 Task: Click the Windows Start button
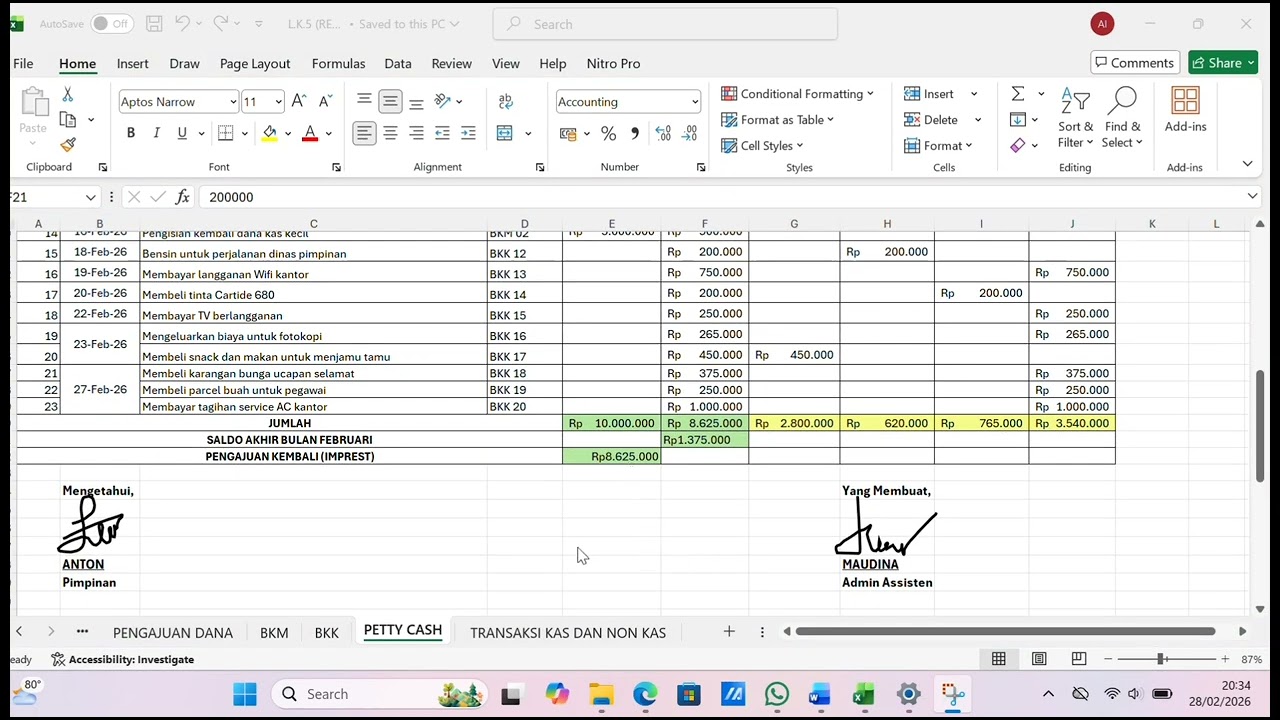tap(245, 694)
